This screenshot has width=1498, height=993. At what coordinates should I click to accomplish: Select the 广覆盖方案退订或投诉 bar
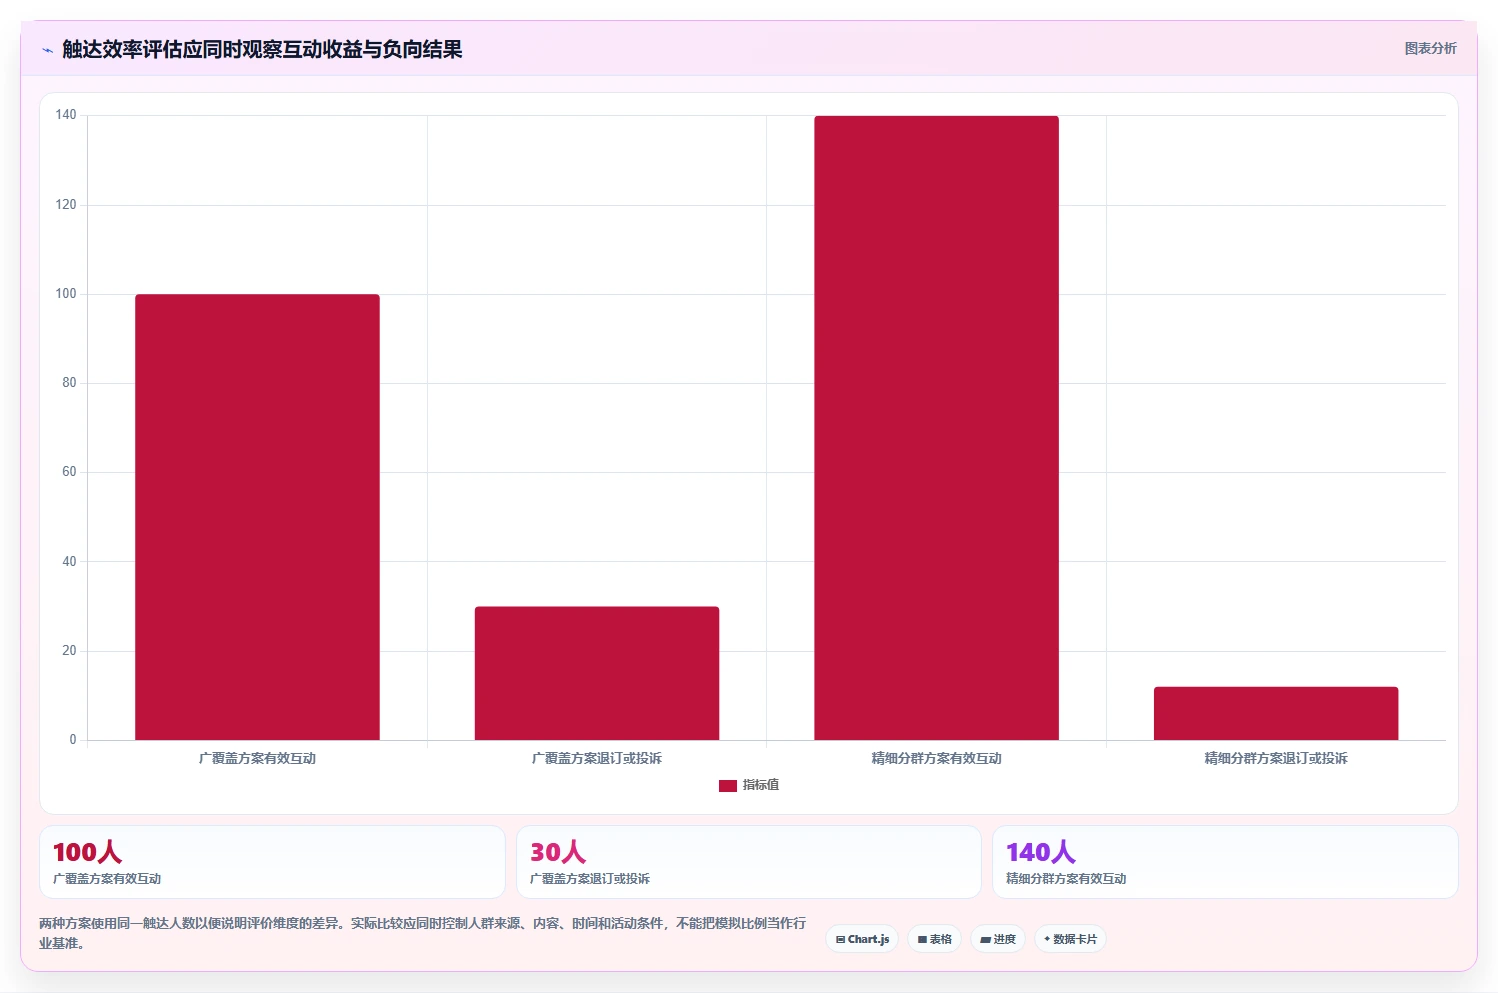[x=597, y=673]
